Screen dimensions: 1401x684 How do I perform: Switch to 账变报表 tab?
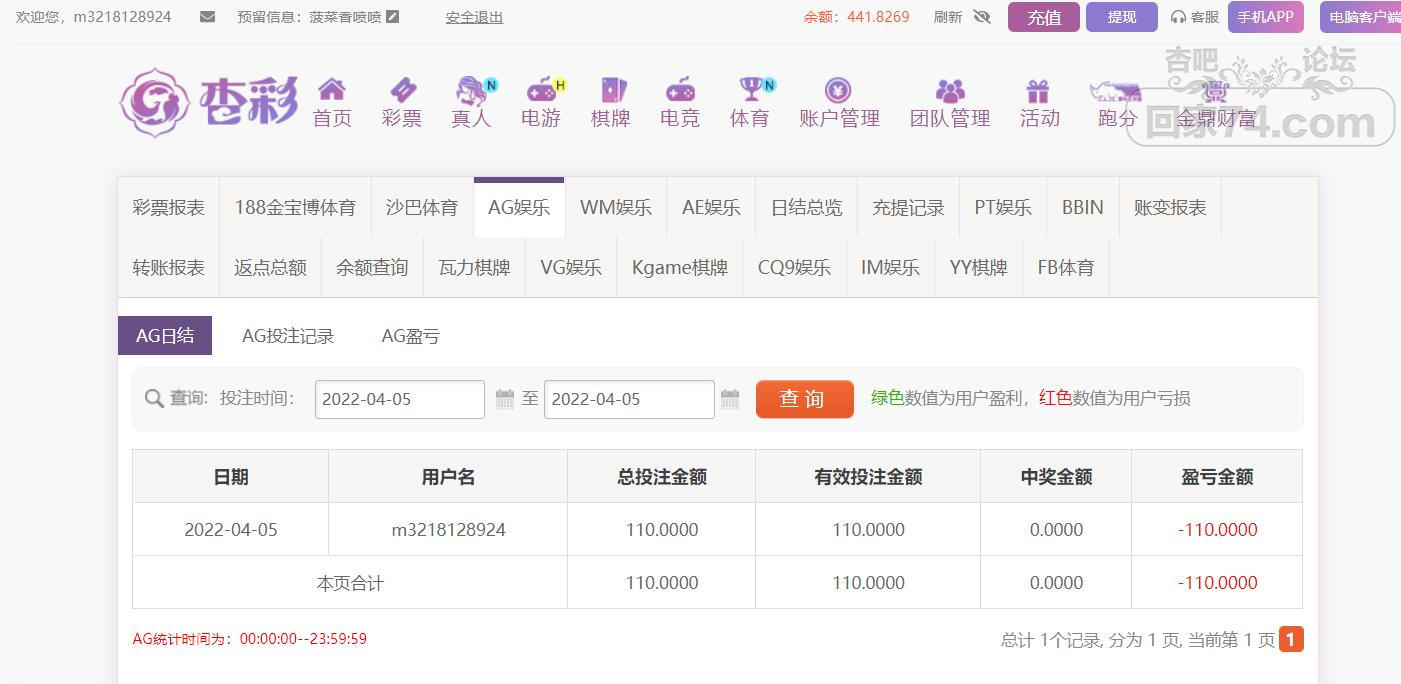pyautogui.click(x=1170, y=207)
